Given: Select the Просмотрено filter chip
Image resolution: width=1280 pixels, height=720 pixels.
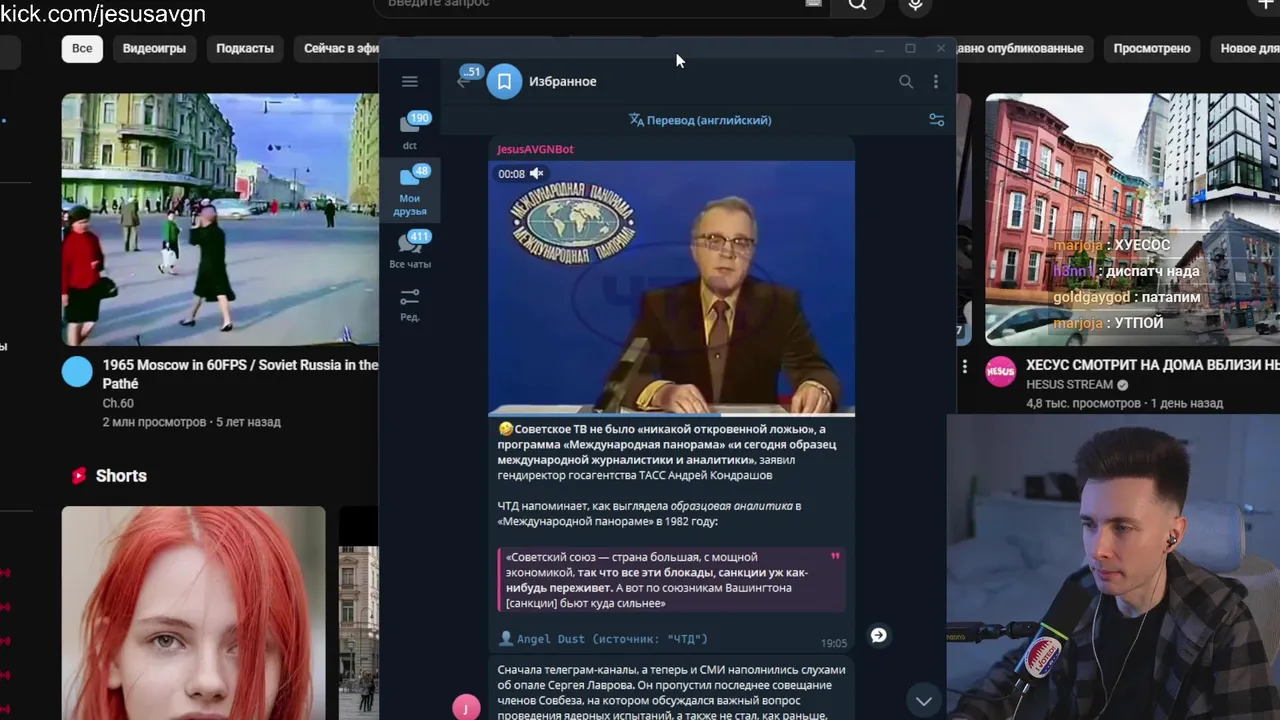Looking at the screenshot, I should (1152, 48).
